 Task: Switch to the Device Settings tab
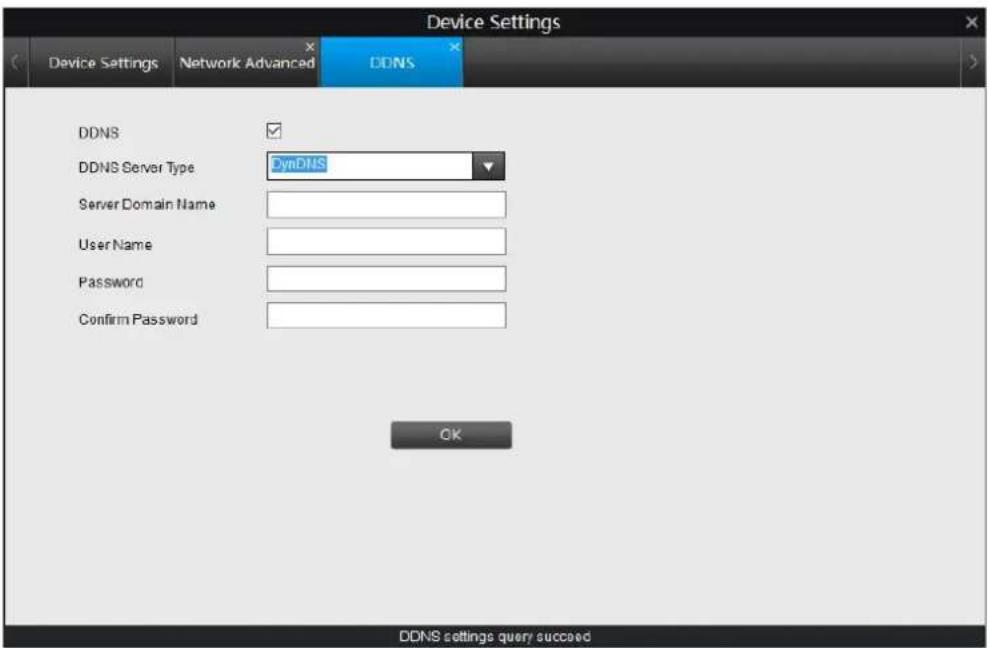point(103,63)
